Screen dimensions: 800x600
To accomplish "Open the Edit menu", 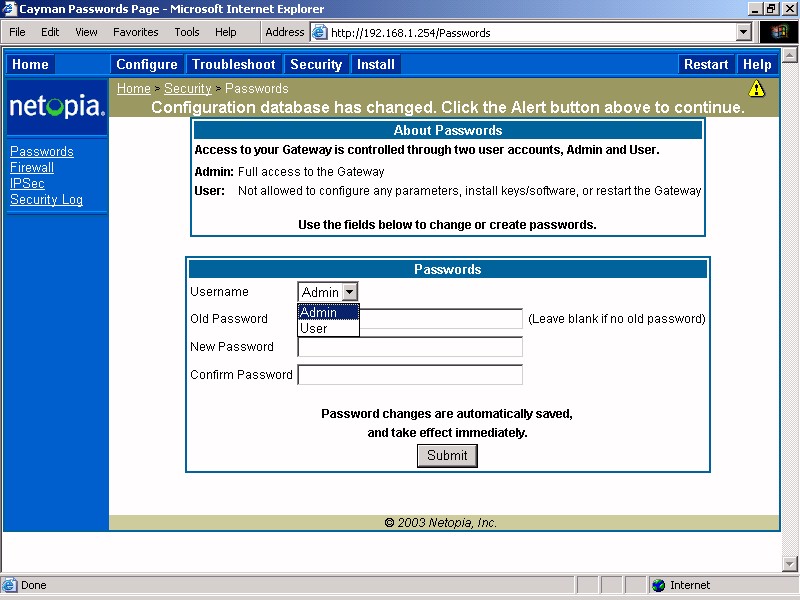I will coord(50,32).
